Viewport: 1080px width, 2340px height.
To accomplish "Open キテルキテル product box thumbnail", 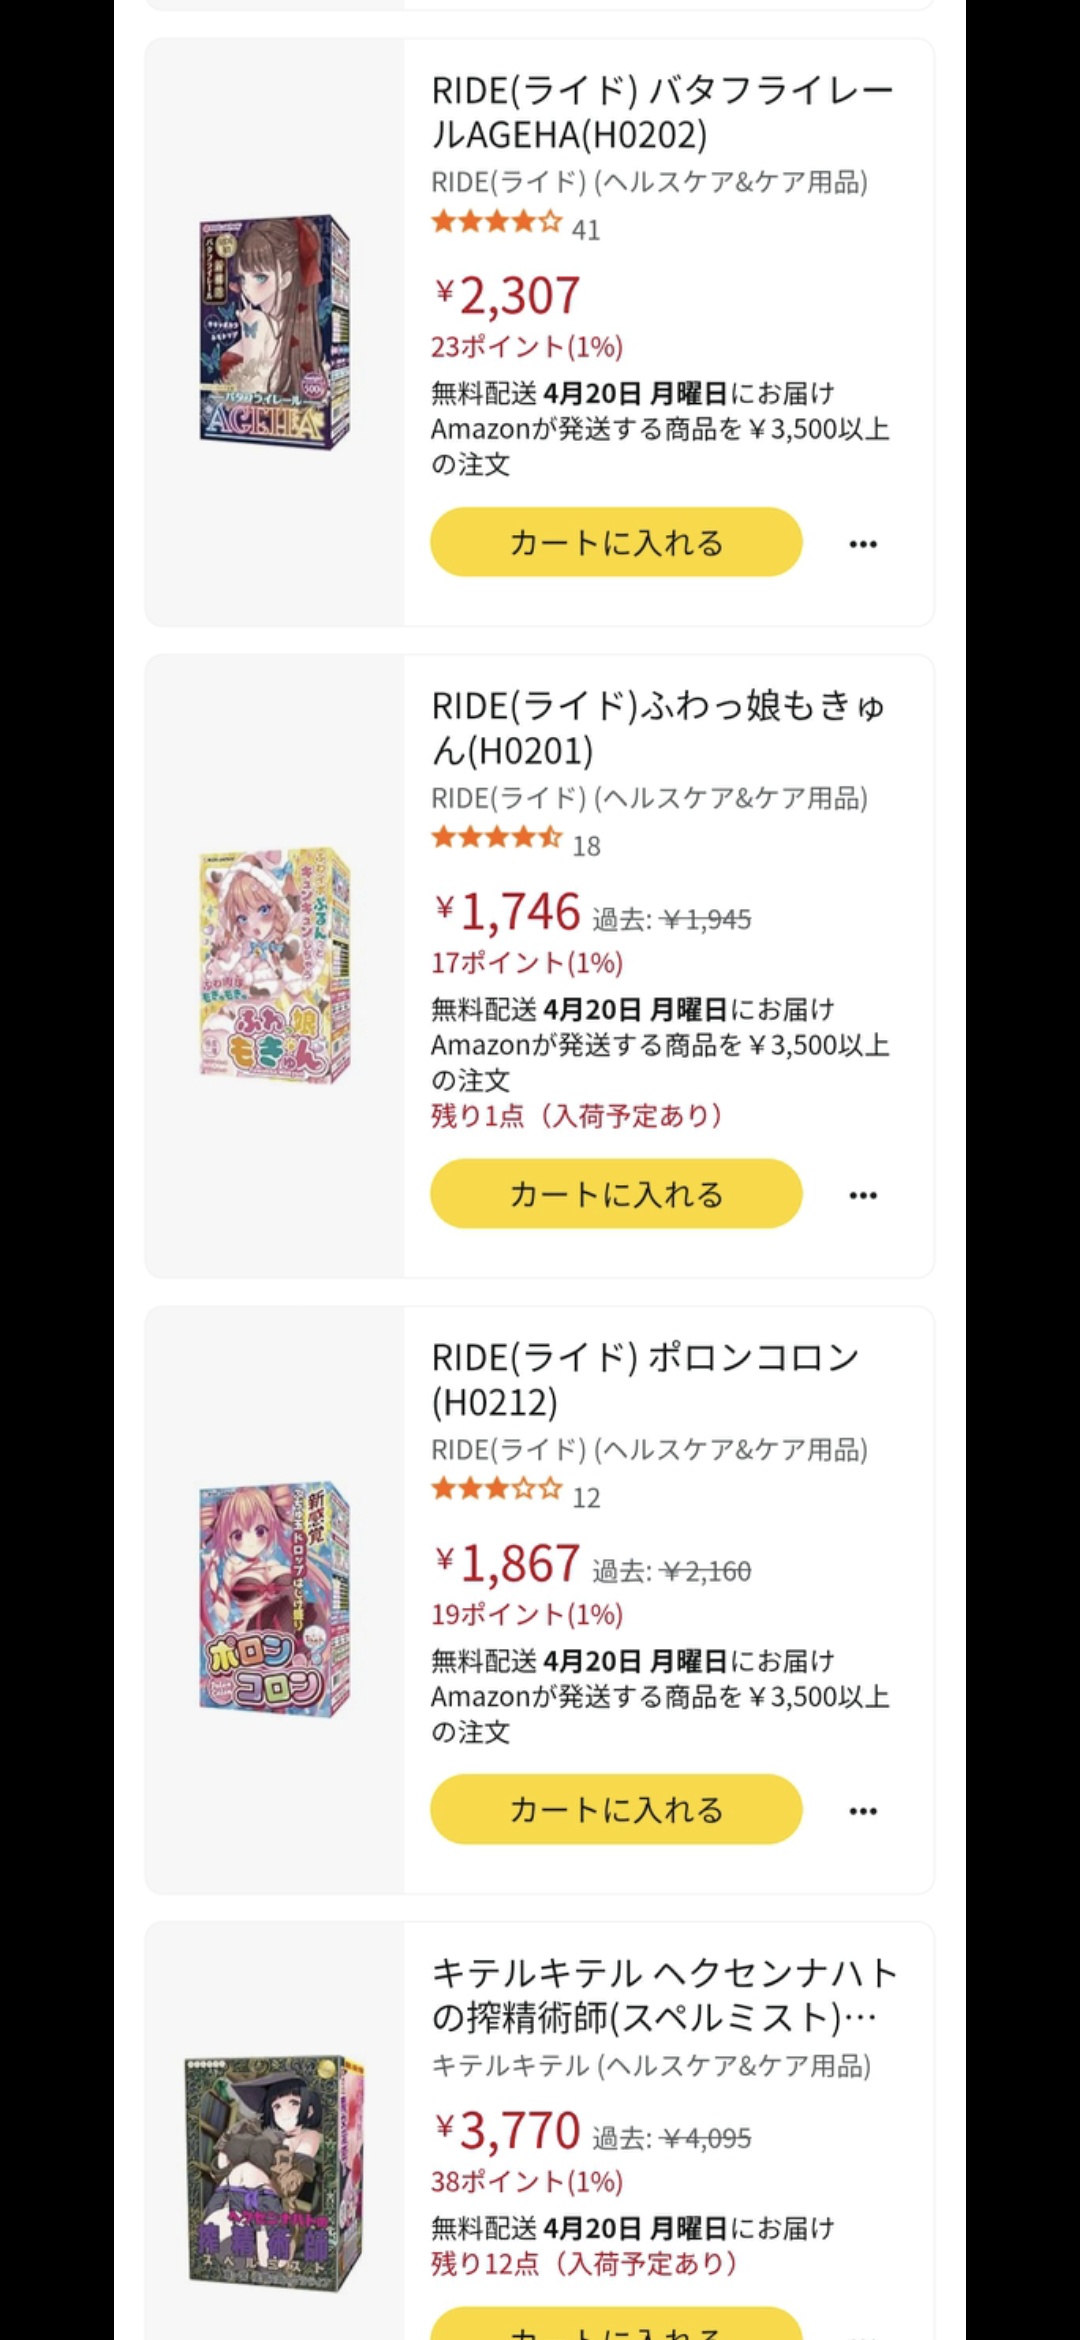I will coord(275,2172).
